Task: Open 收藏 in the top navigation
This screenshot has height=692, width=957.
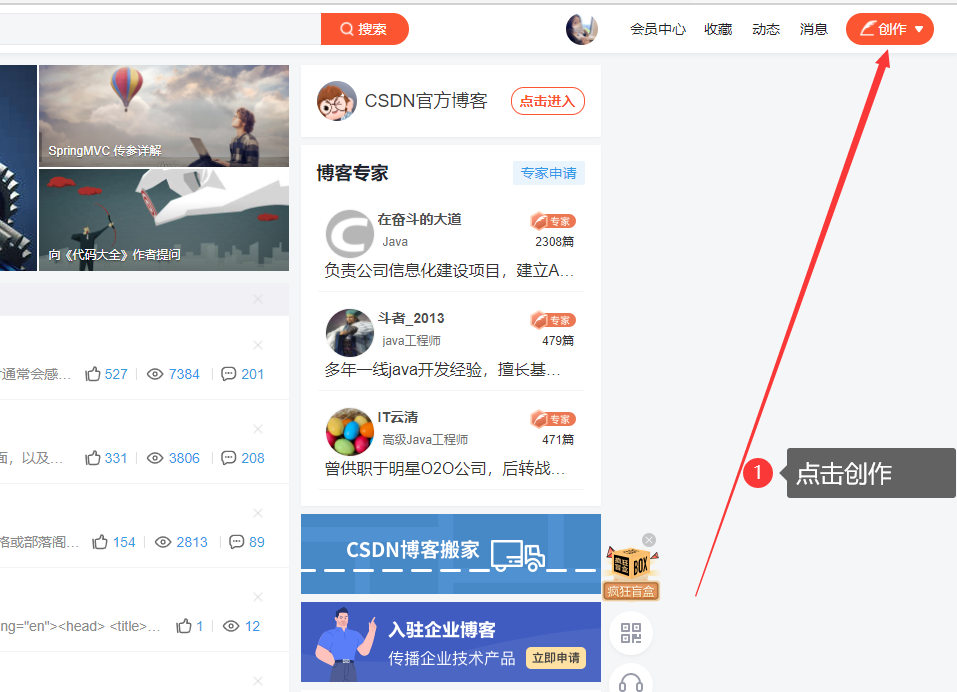Action: pos(718,29)
